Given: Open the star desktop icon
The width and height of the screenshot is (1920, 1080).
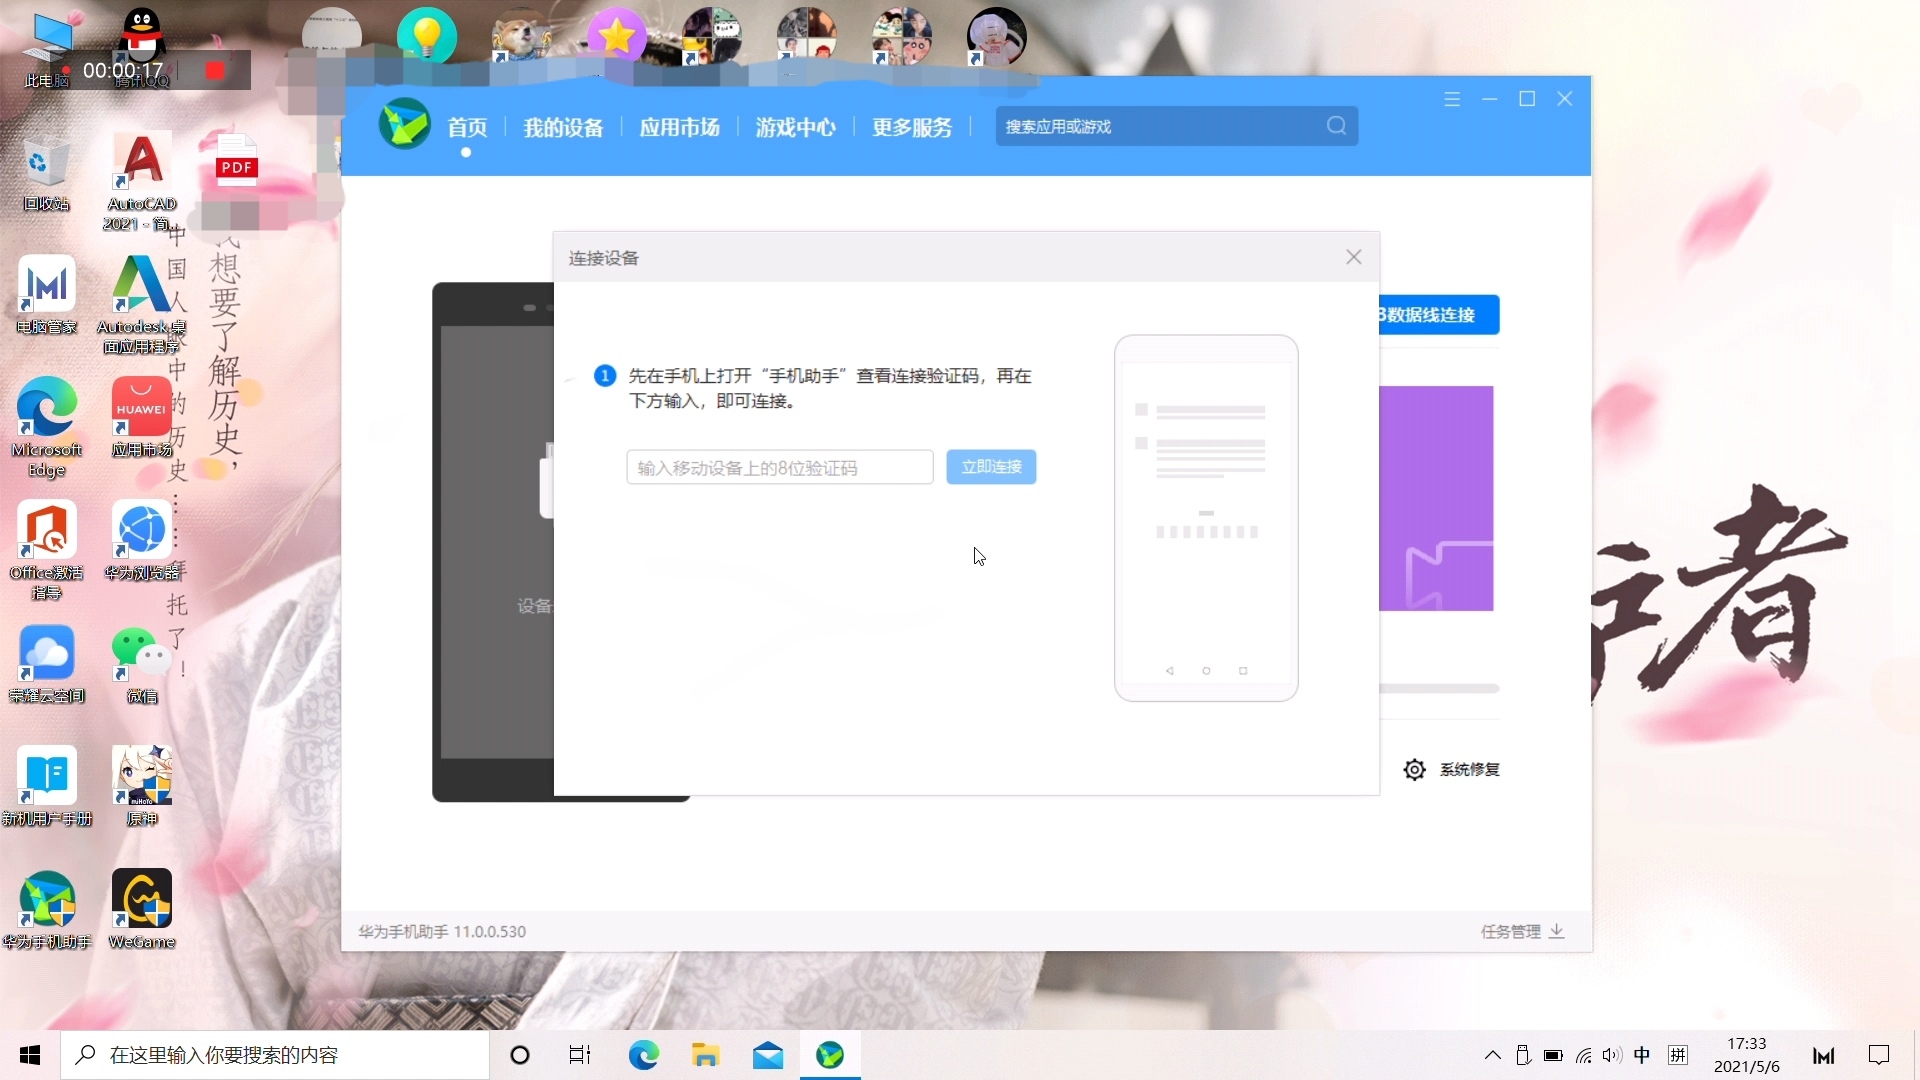Looking at the screenshot, I should pos(617,36).
